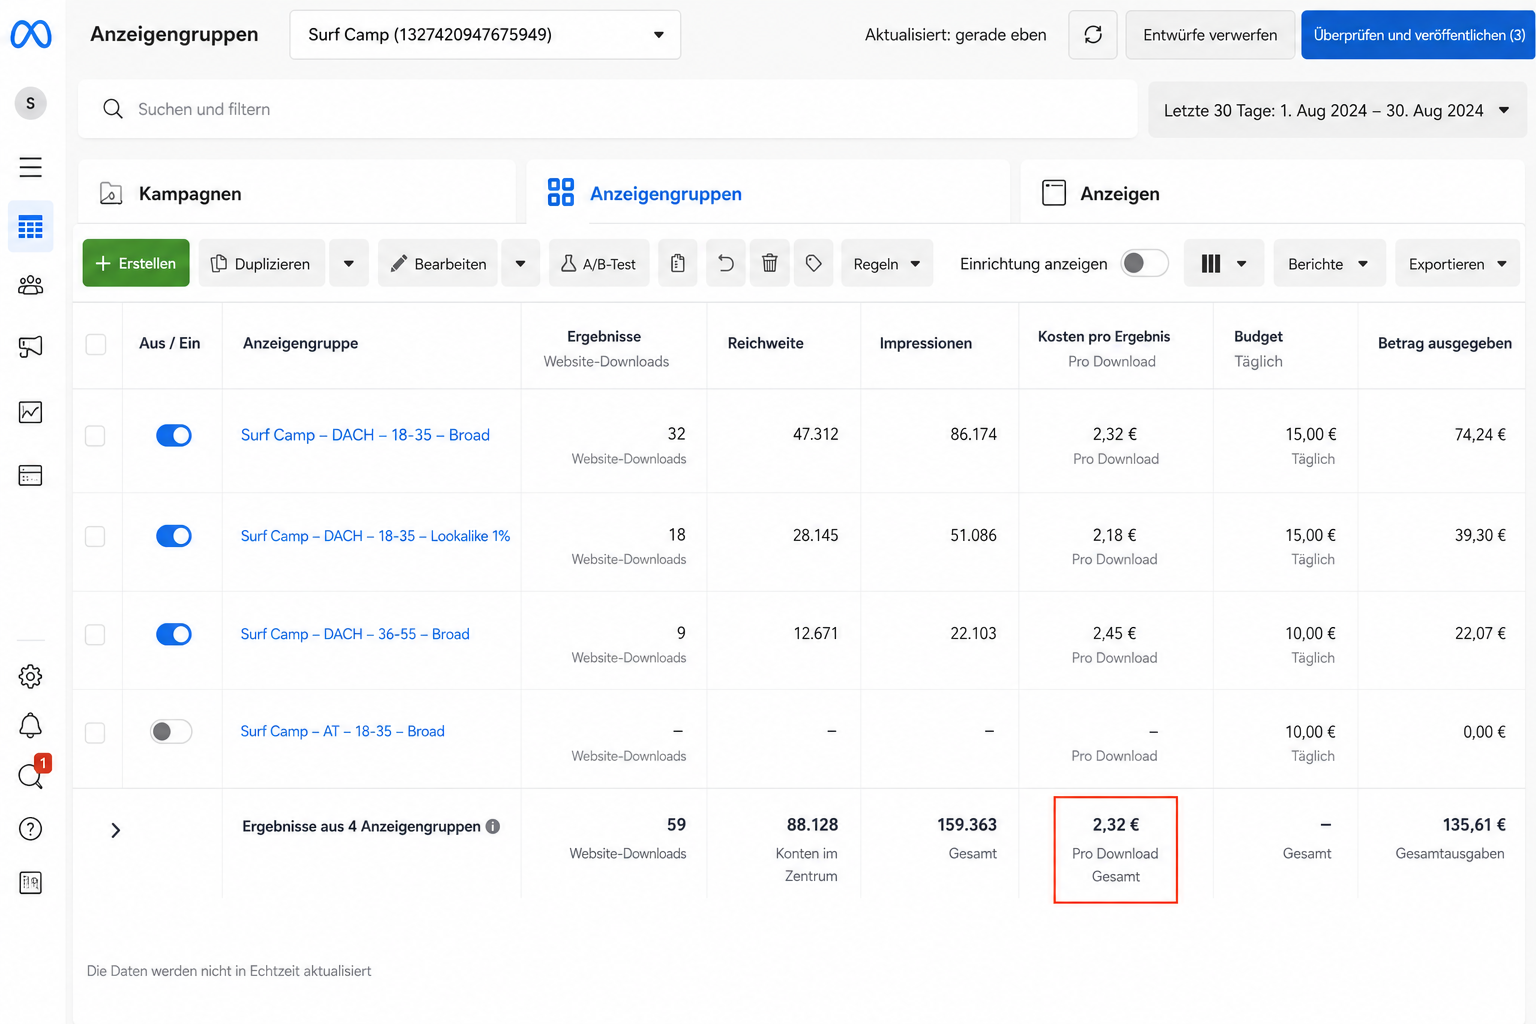Click the info icon next to Ergebnisse aus 4 Anzeigengruppen

[493, 827]
